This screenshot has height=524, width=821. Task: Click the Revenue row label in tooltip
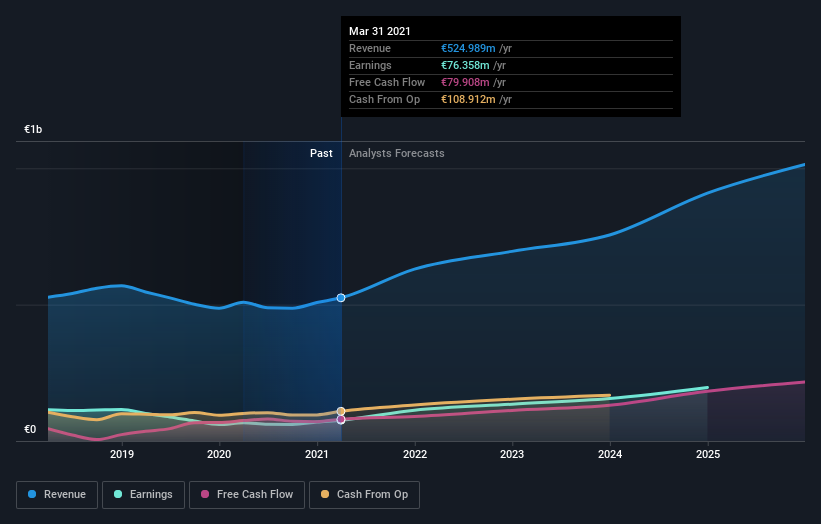[x=370, y=48]
